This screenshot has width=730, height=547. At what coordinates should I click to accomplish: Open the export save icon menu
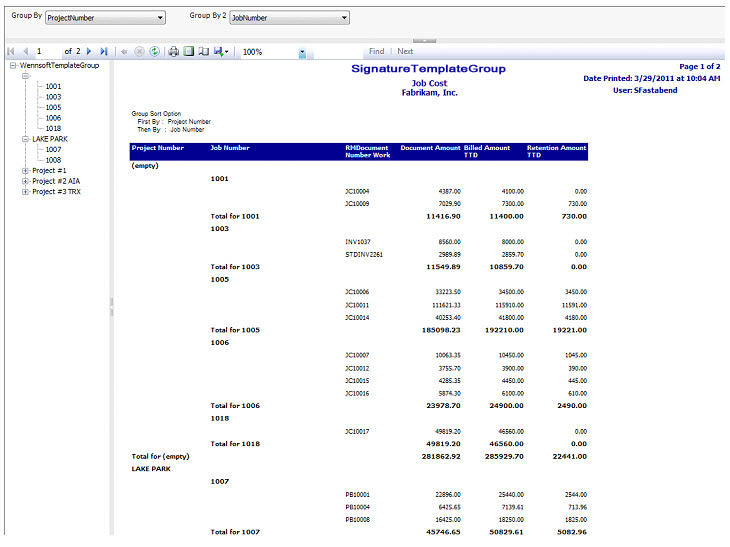[x=220, y=51]
